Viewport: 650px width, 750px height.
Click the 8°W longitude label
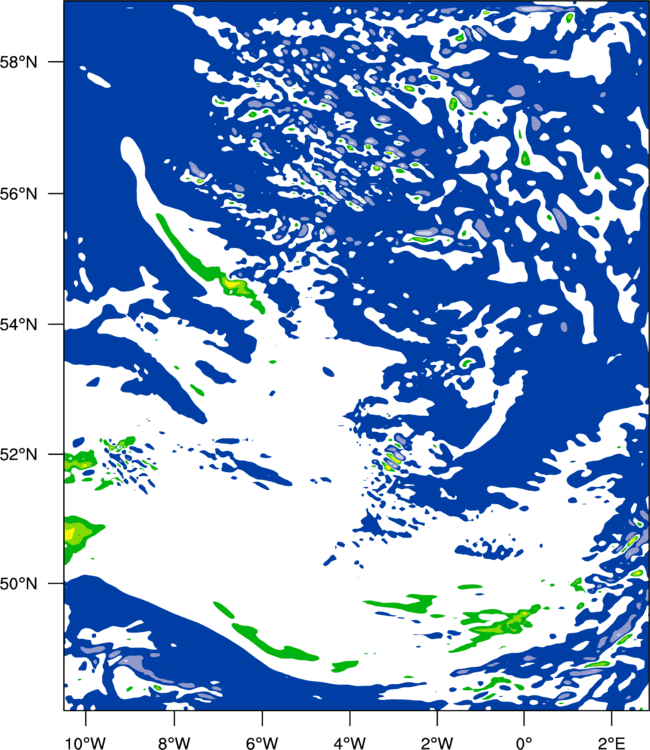[x=174, y=743]
